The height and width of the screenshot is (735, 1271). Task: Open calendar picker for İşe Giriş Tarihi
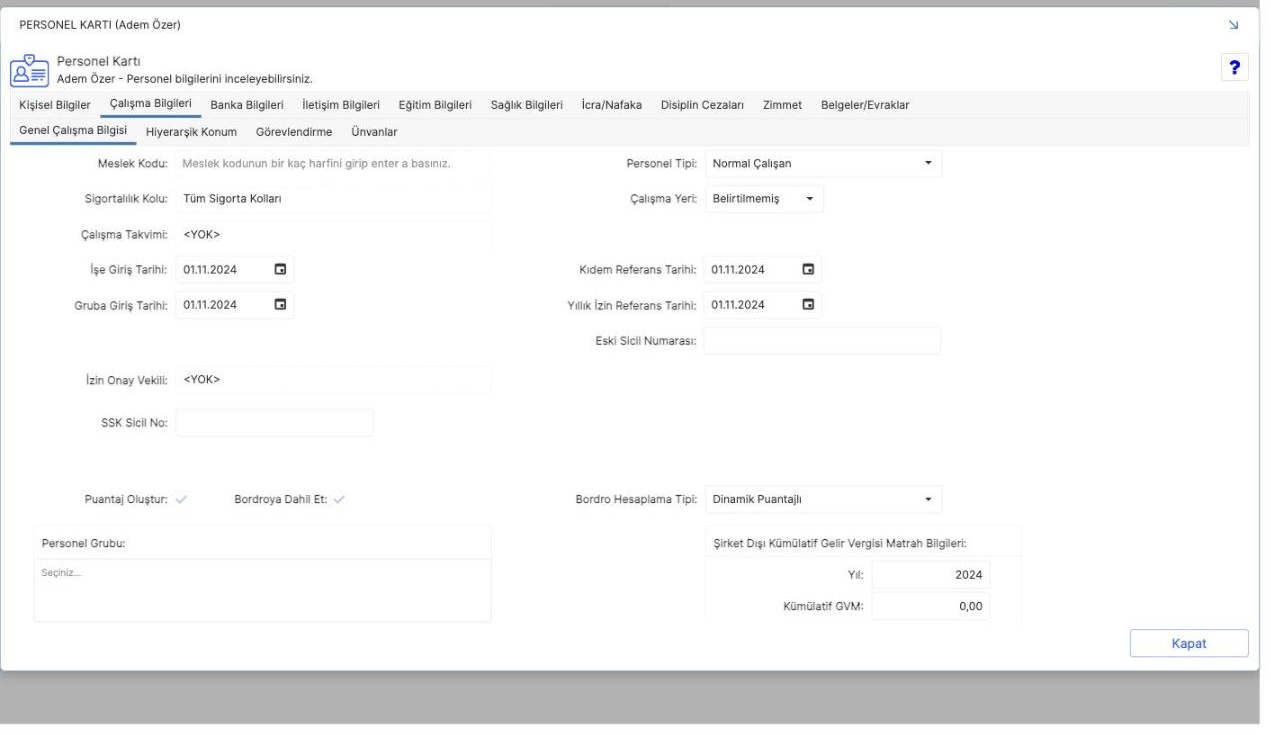click(281, 269)
